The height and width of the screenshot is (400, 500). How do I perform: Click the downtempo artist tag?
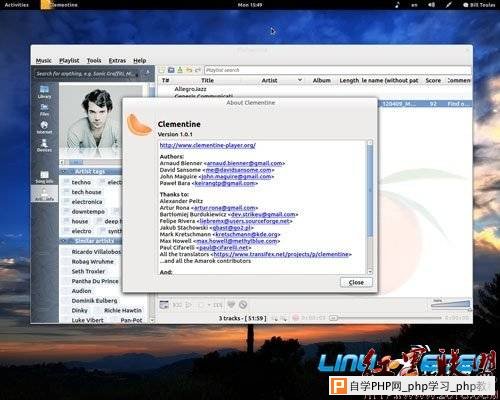pos(88,212)
